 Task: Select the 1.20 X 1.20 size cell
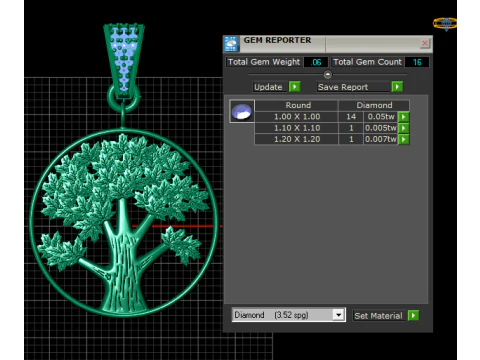[297, 139]
